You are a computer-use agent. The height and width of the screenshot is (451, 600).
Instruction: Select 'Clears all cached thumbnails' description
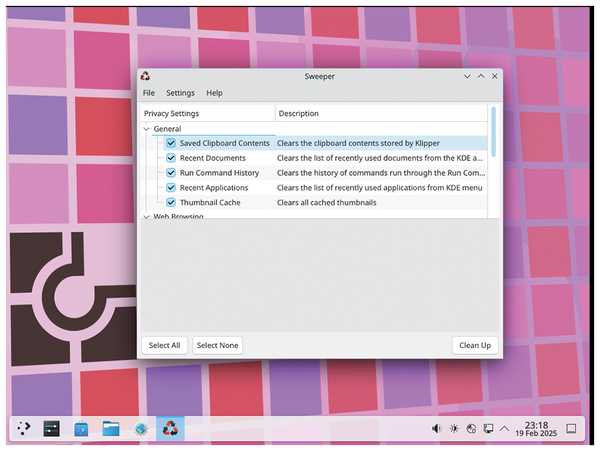click(x=326, y=202)
